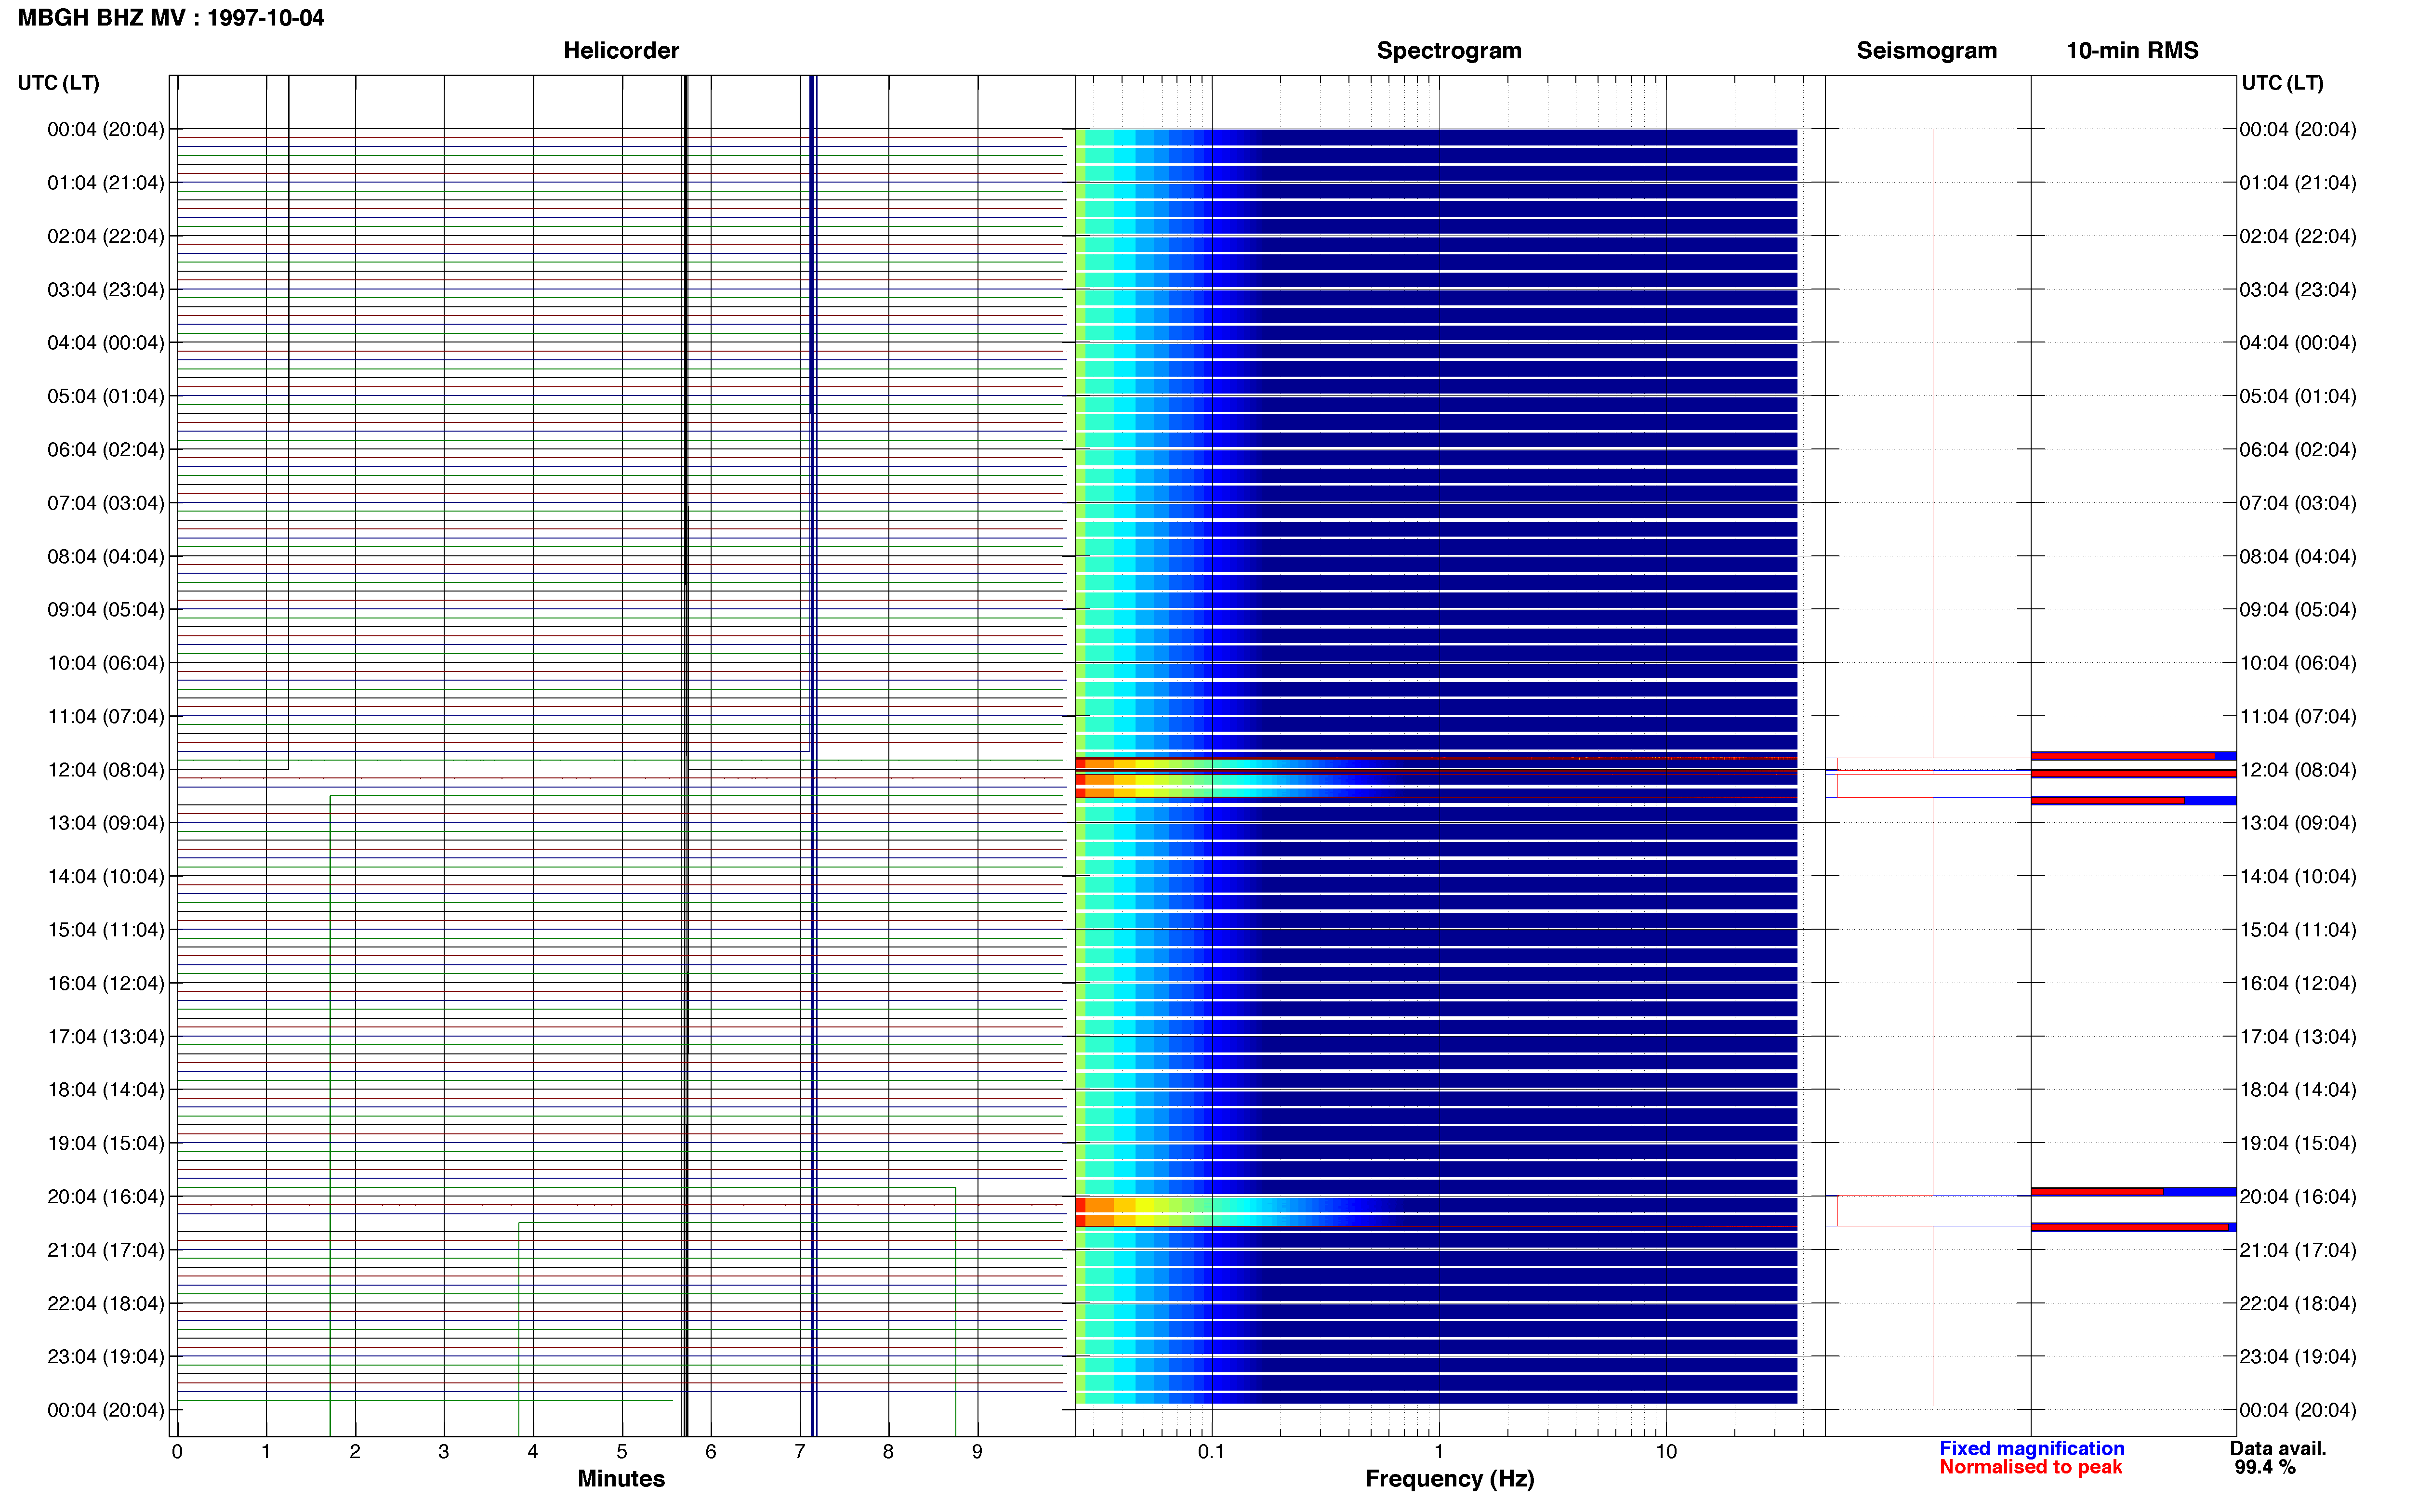Click the Data avail. label
Image resolution: width=2418 pixels, height=1512 pixels.
click(x=2278, y=1448)
